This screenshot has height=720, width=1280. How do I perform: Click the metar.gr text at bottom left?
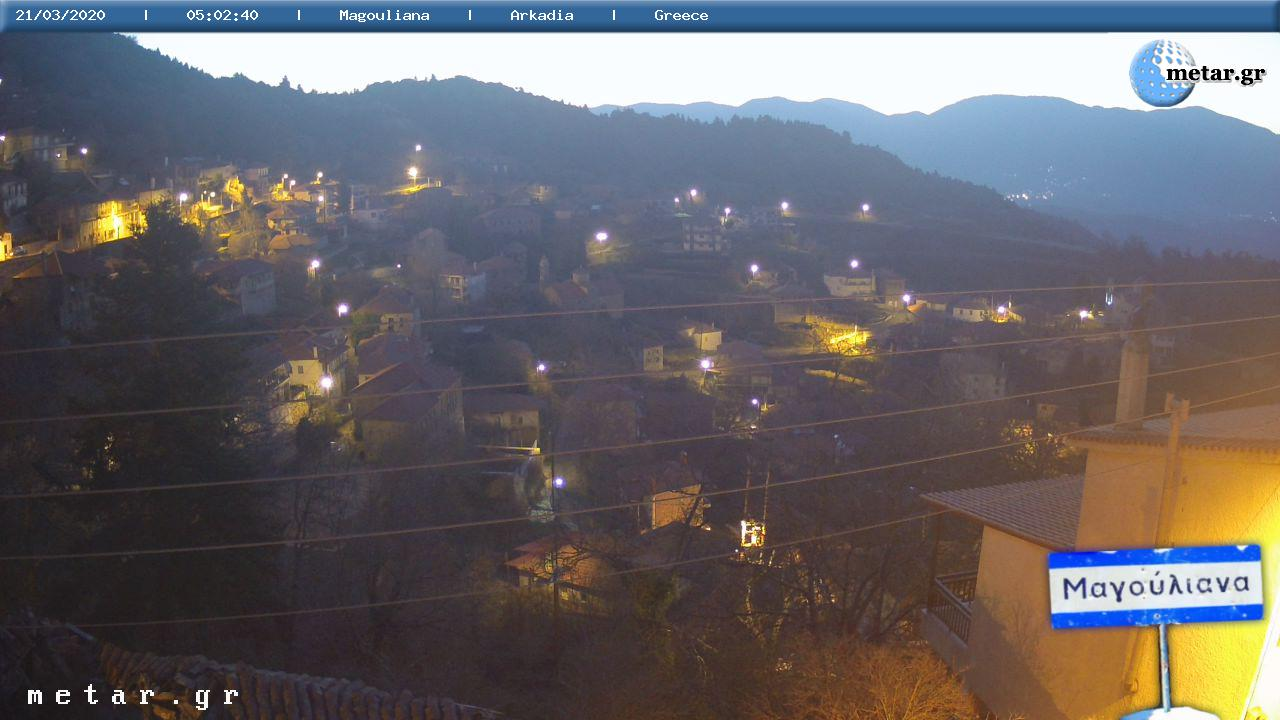pos(133,696)
